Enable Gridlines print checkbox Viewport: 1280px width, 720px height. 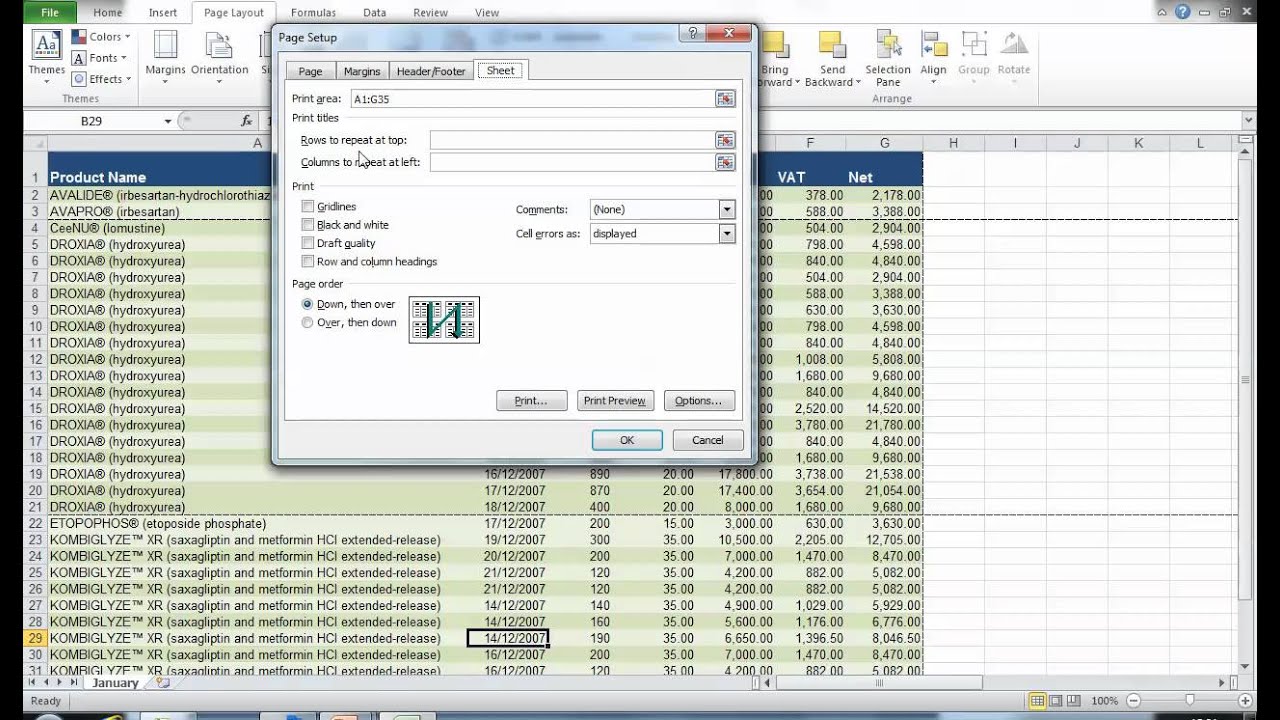(308, 206)
